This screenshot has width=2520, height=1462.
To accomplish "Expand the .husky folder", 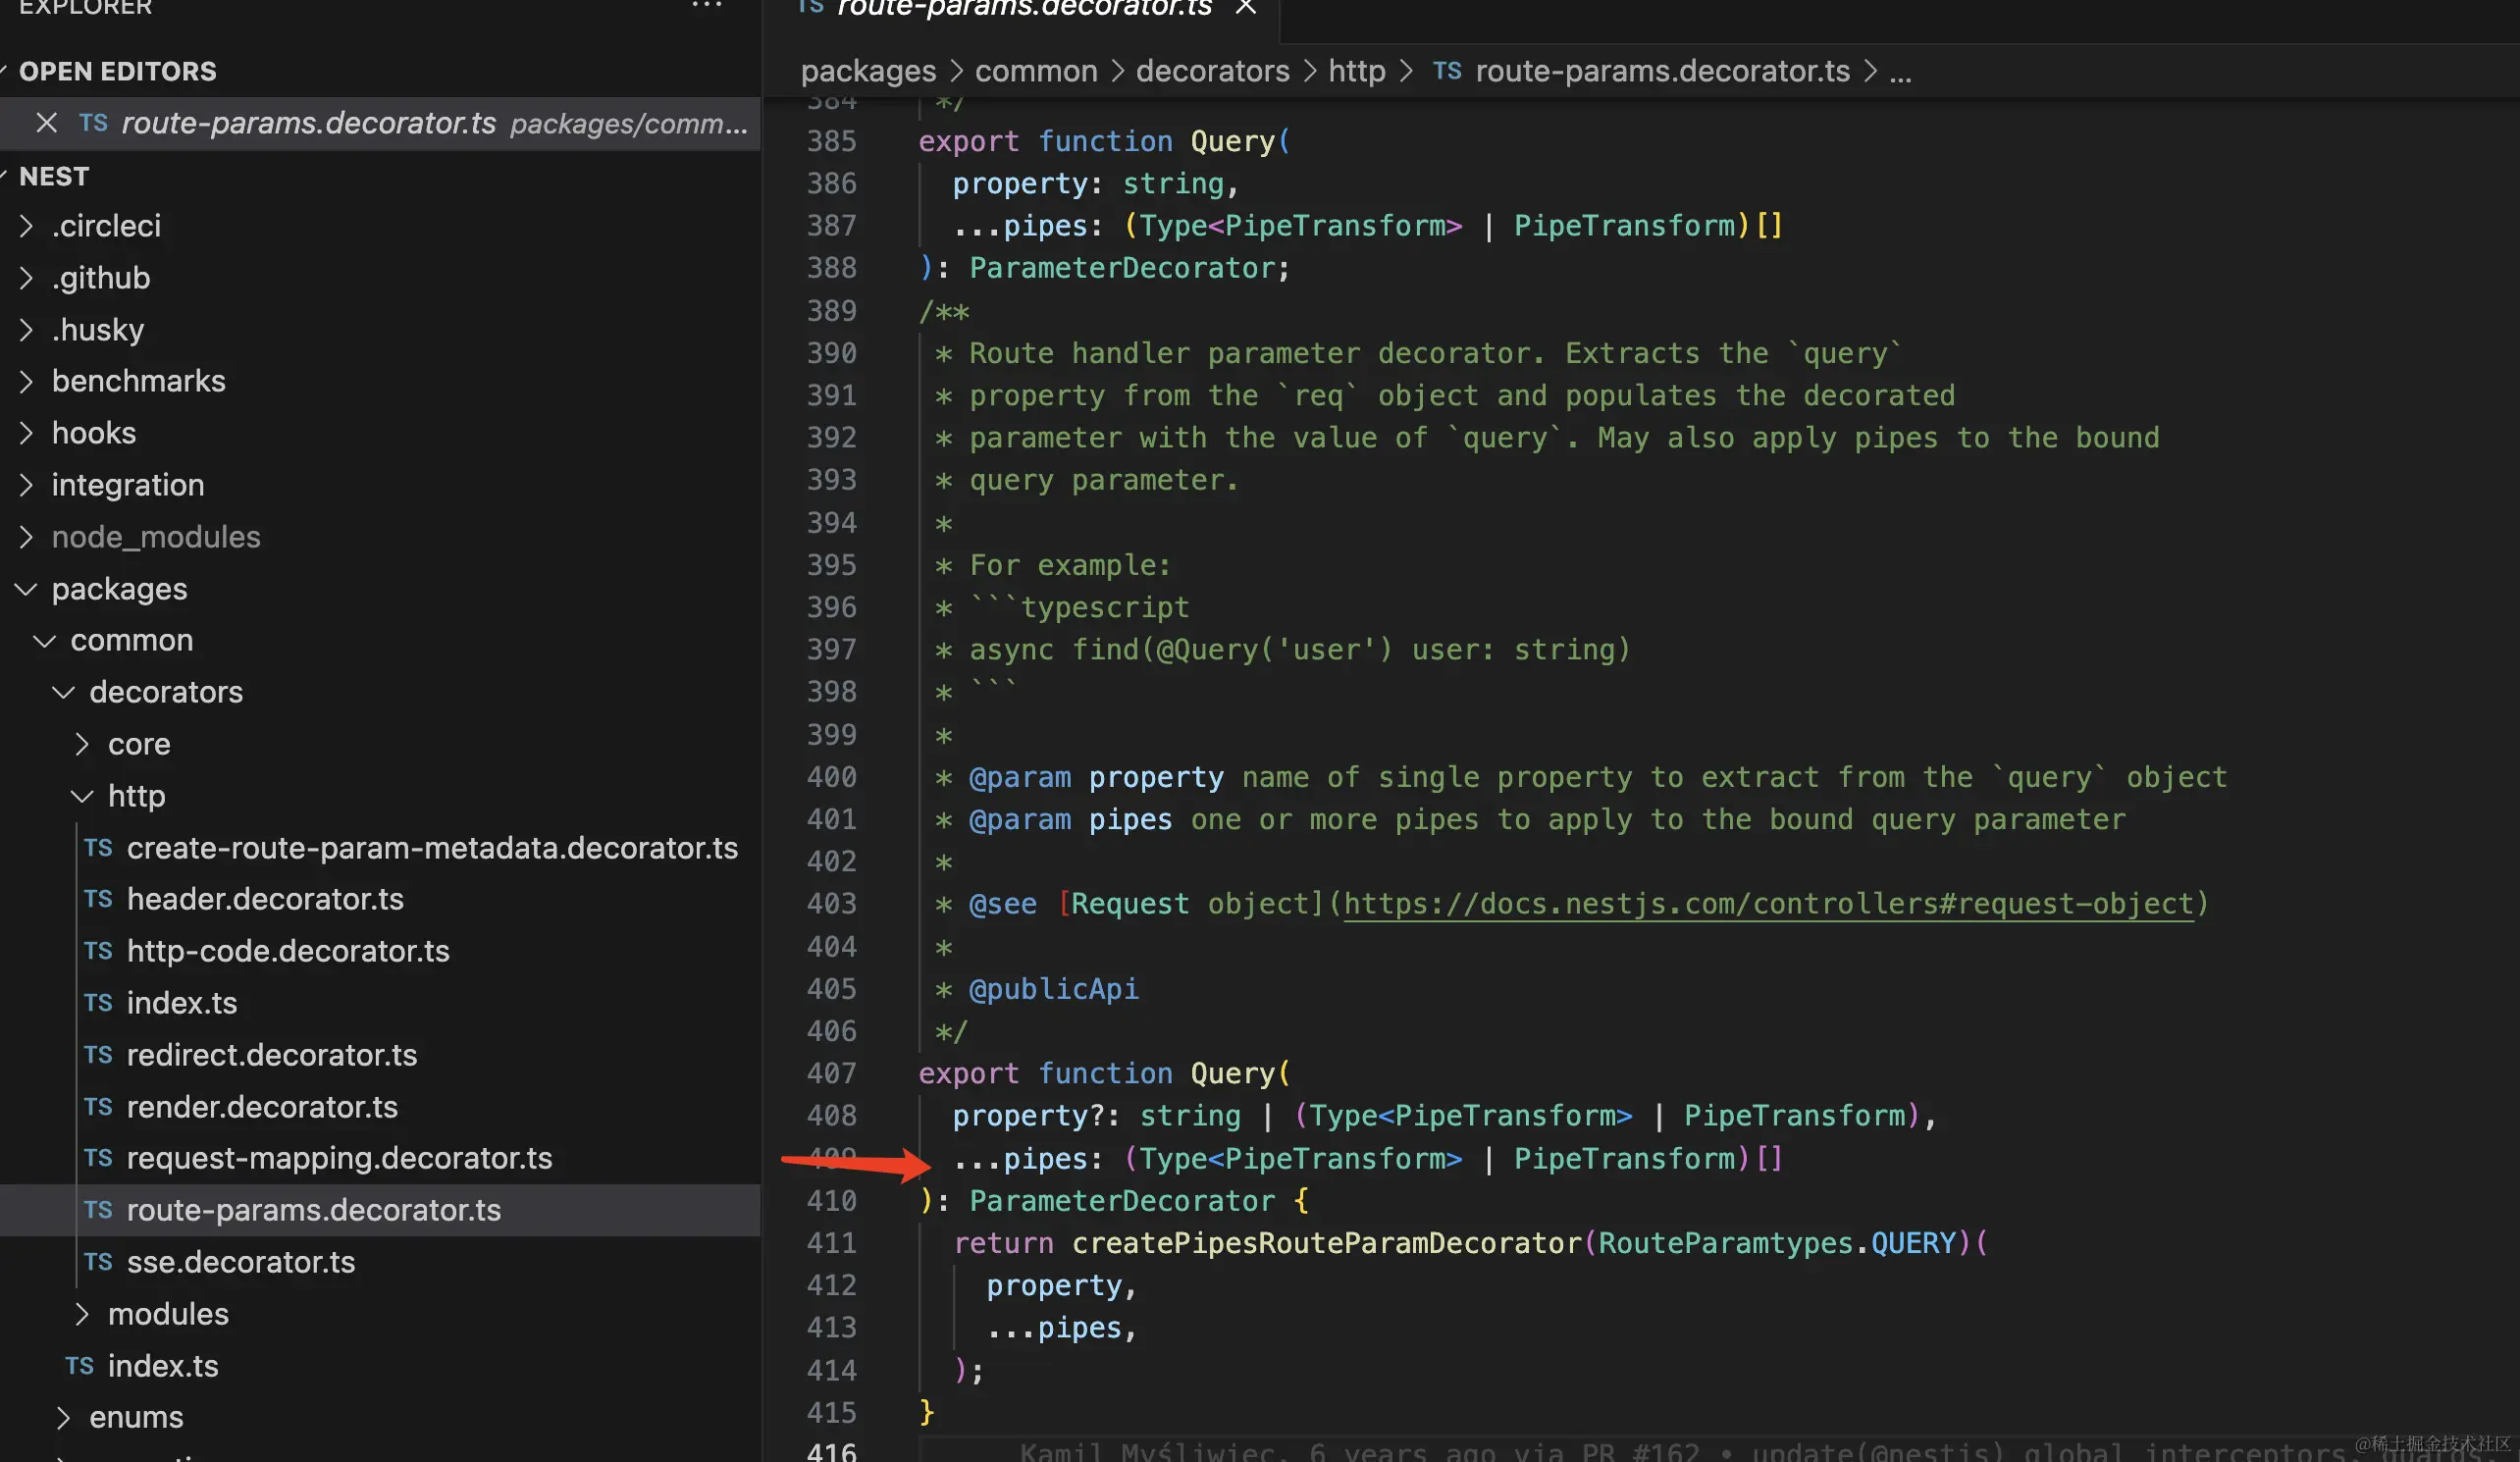I will tap(27, 330).
